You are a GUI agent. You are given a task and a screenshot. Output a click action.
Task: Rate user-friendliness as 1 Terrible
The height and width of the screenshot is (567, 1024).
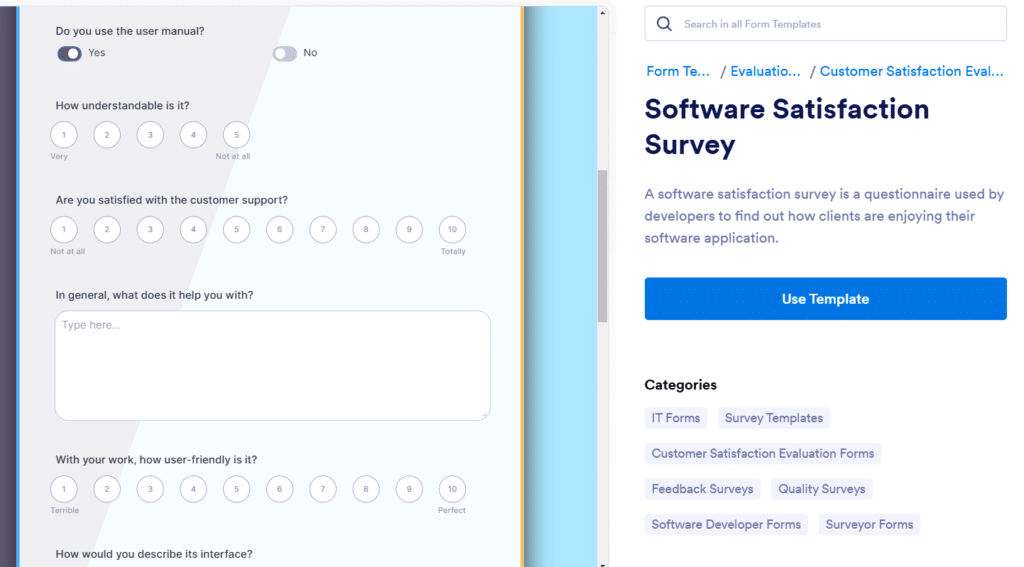[64, 489]
